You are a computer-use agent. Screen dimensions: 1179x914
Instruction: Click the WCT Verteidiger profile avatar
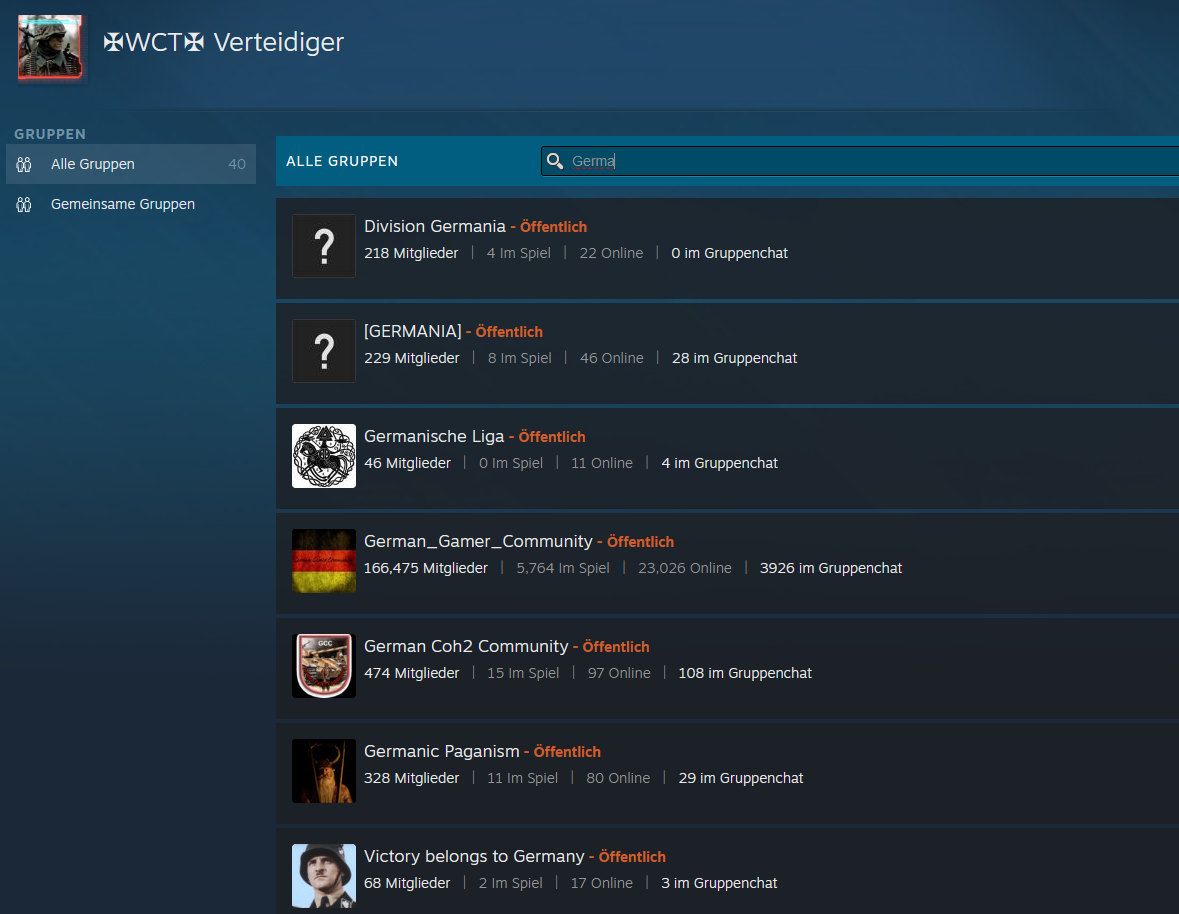[x=50, y=47]
